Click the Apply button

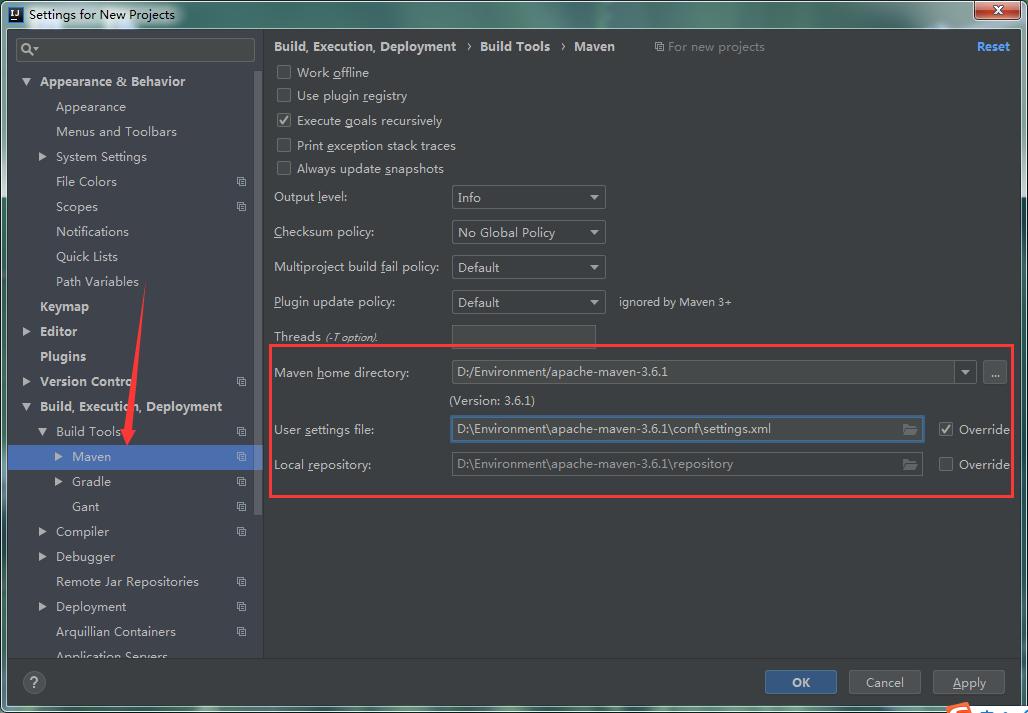[969, 682]
